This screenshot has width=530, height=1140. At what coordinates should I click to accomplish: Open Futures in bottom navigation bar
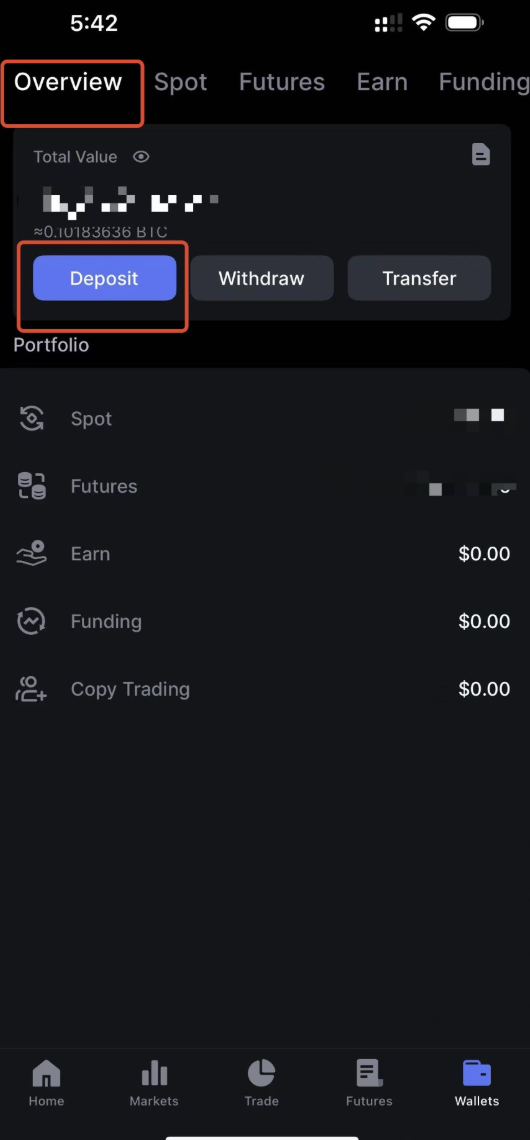click(x=369, y=1083)
